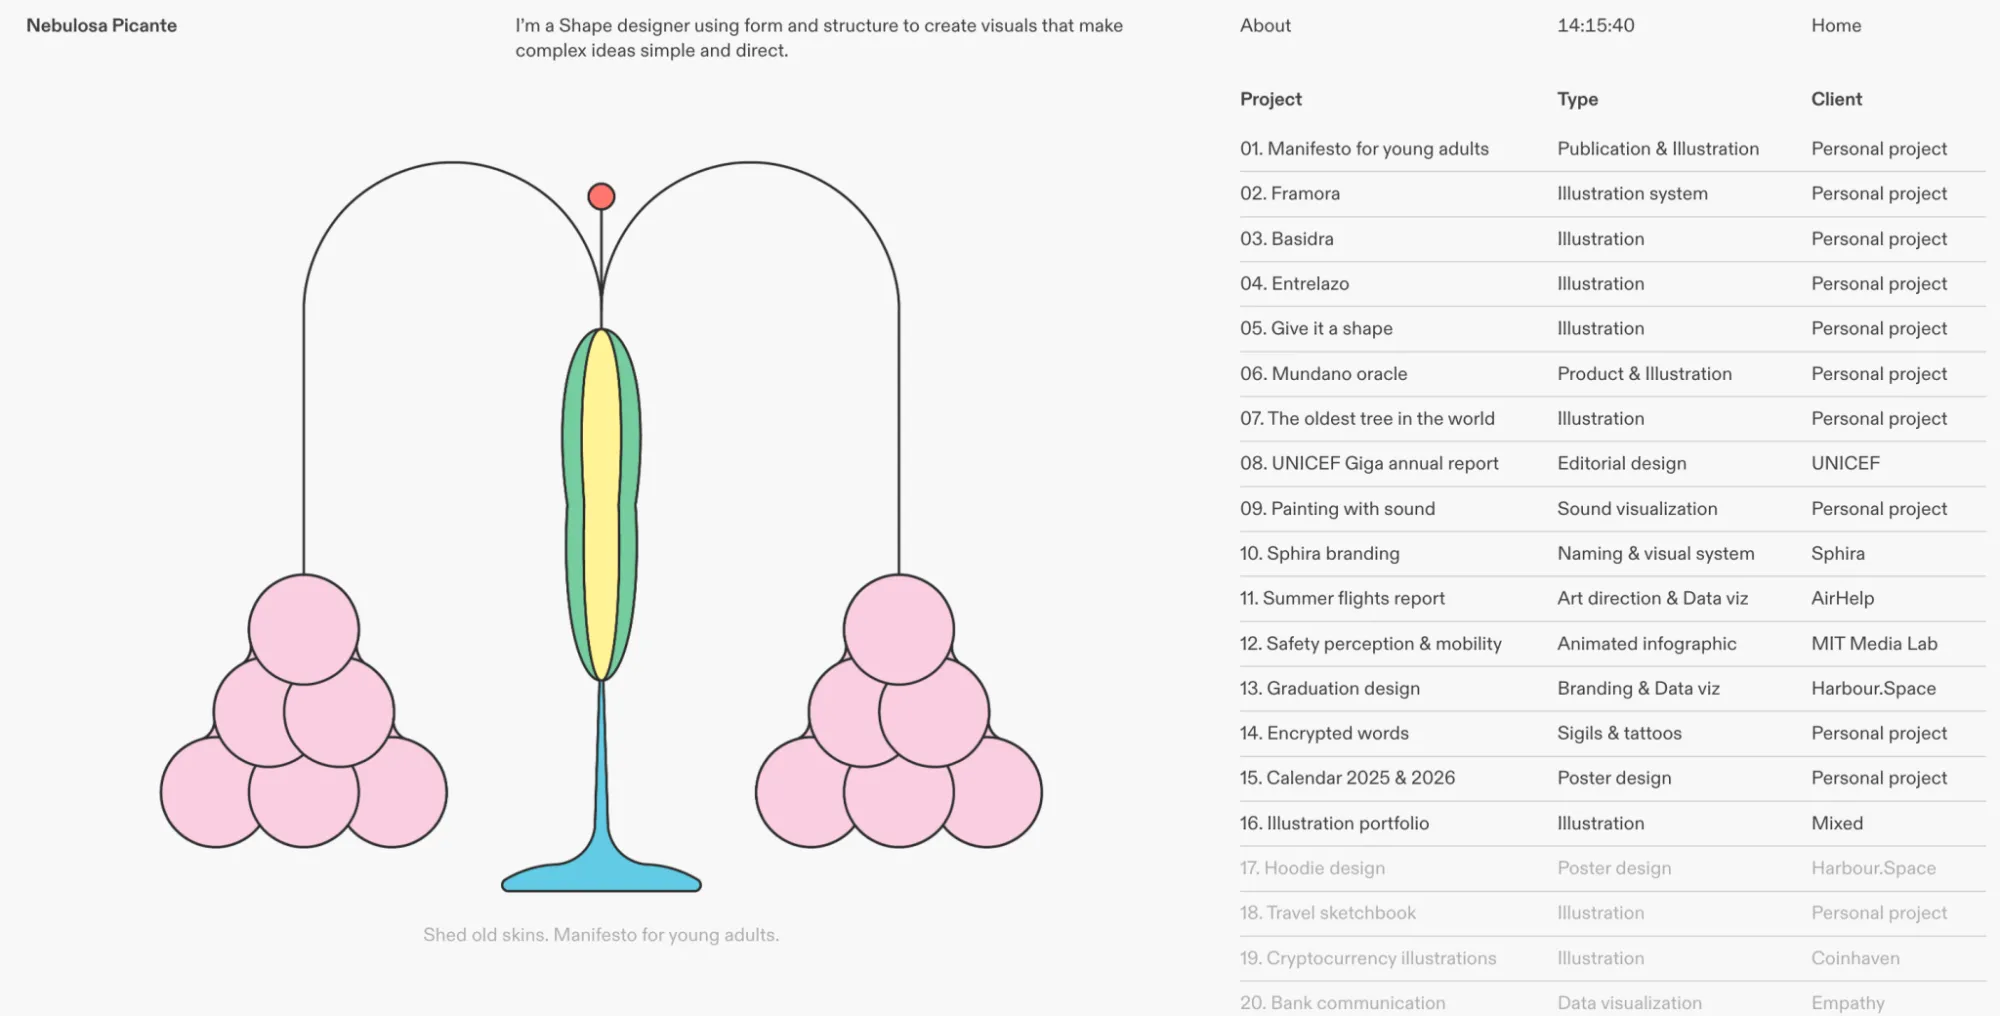View the 04. Entrelazo project

1294,284
